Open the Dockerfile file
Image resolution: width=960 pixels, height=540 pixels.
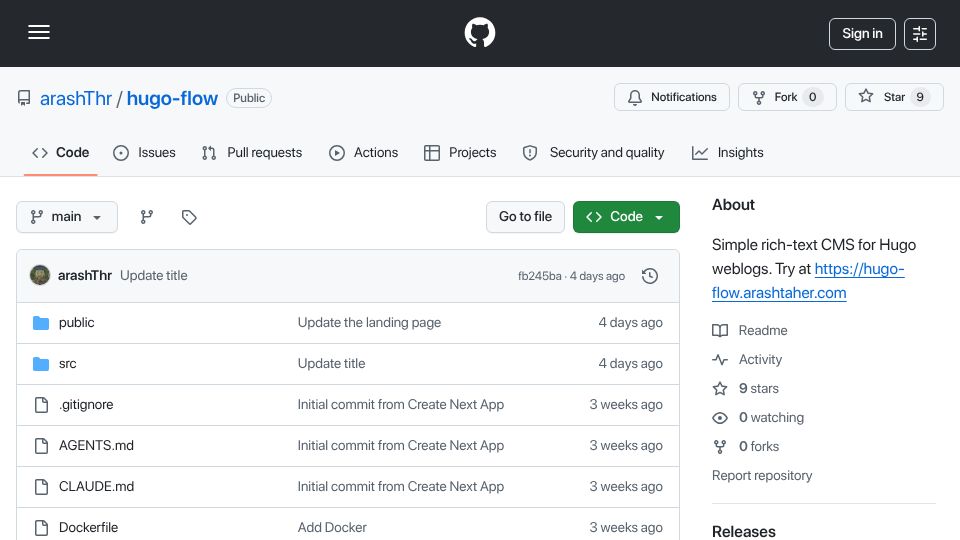88,528
